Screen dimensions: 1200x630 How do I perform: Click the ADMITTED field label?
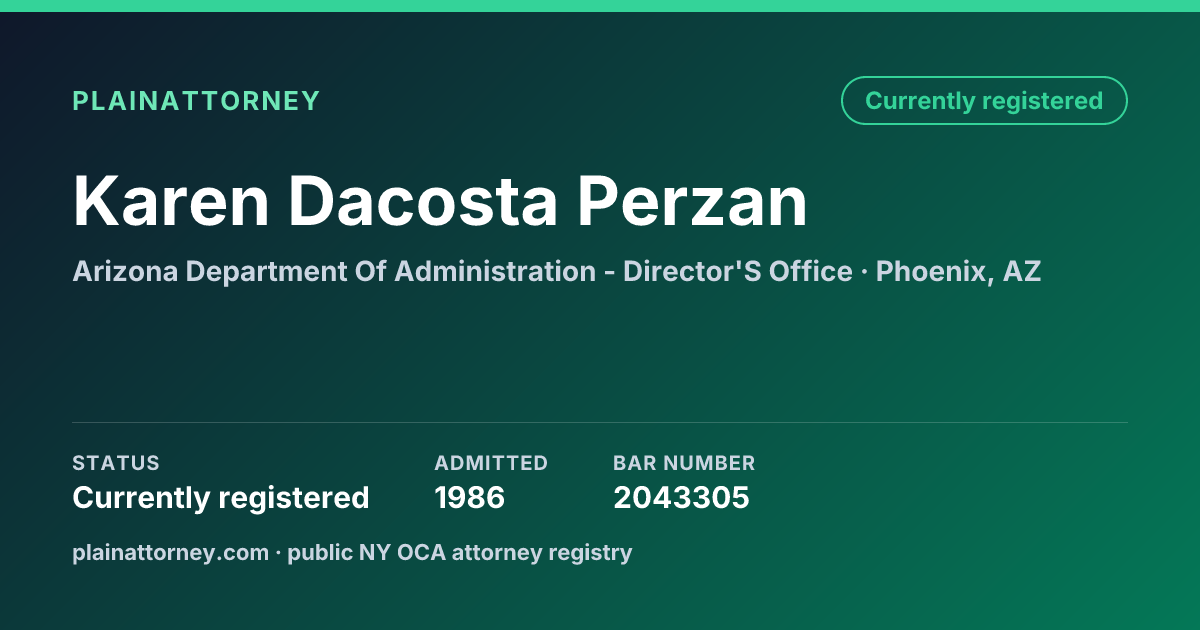point(491,463)
